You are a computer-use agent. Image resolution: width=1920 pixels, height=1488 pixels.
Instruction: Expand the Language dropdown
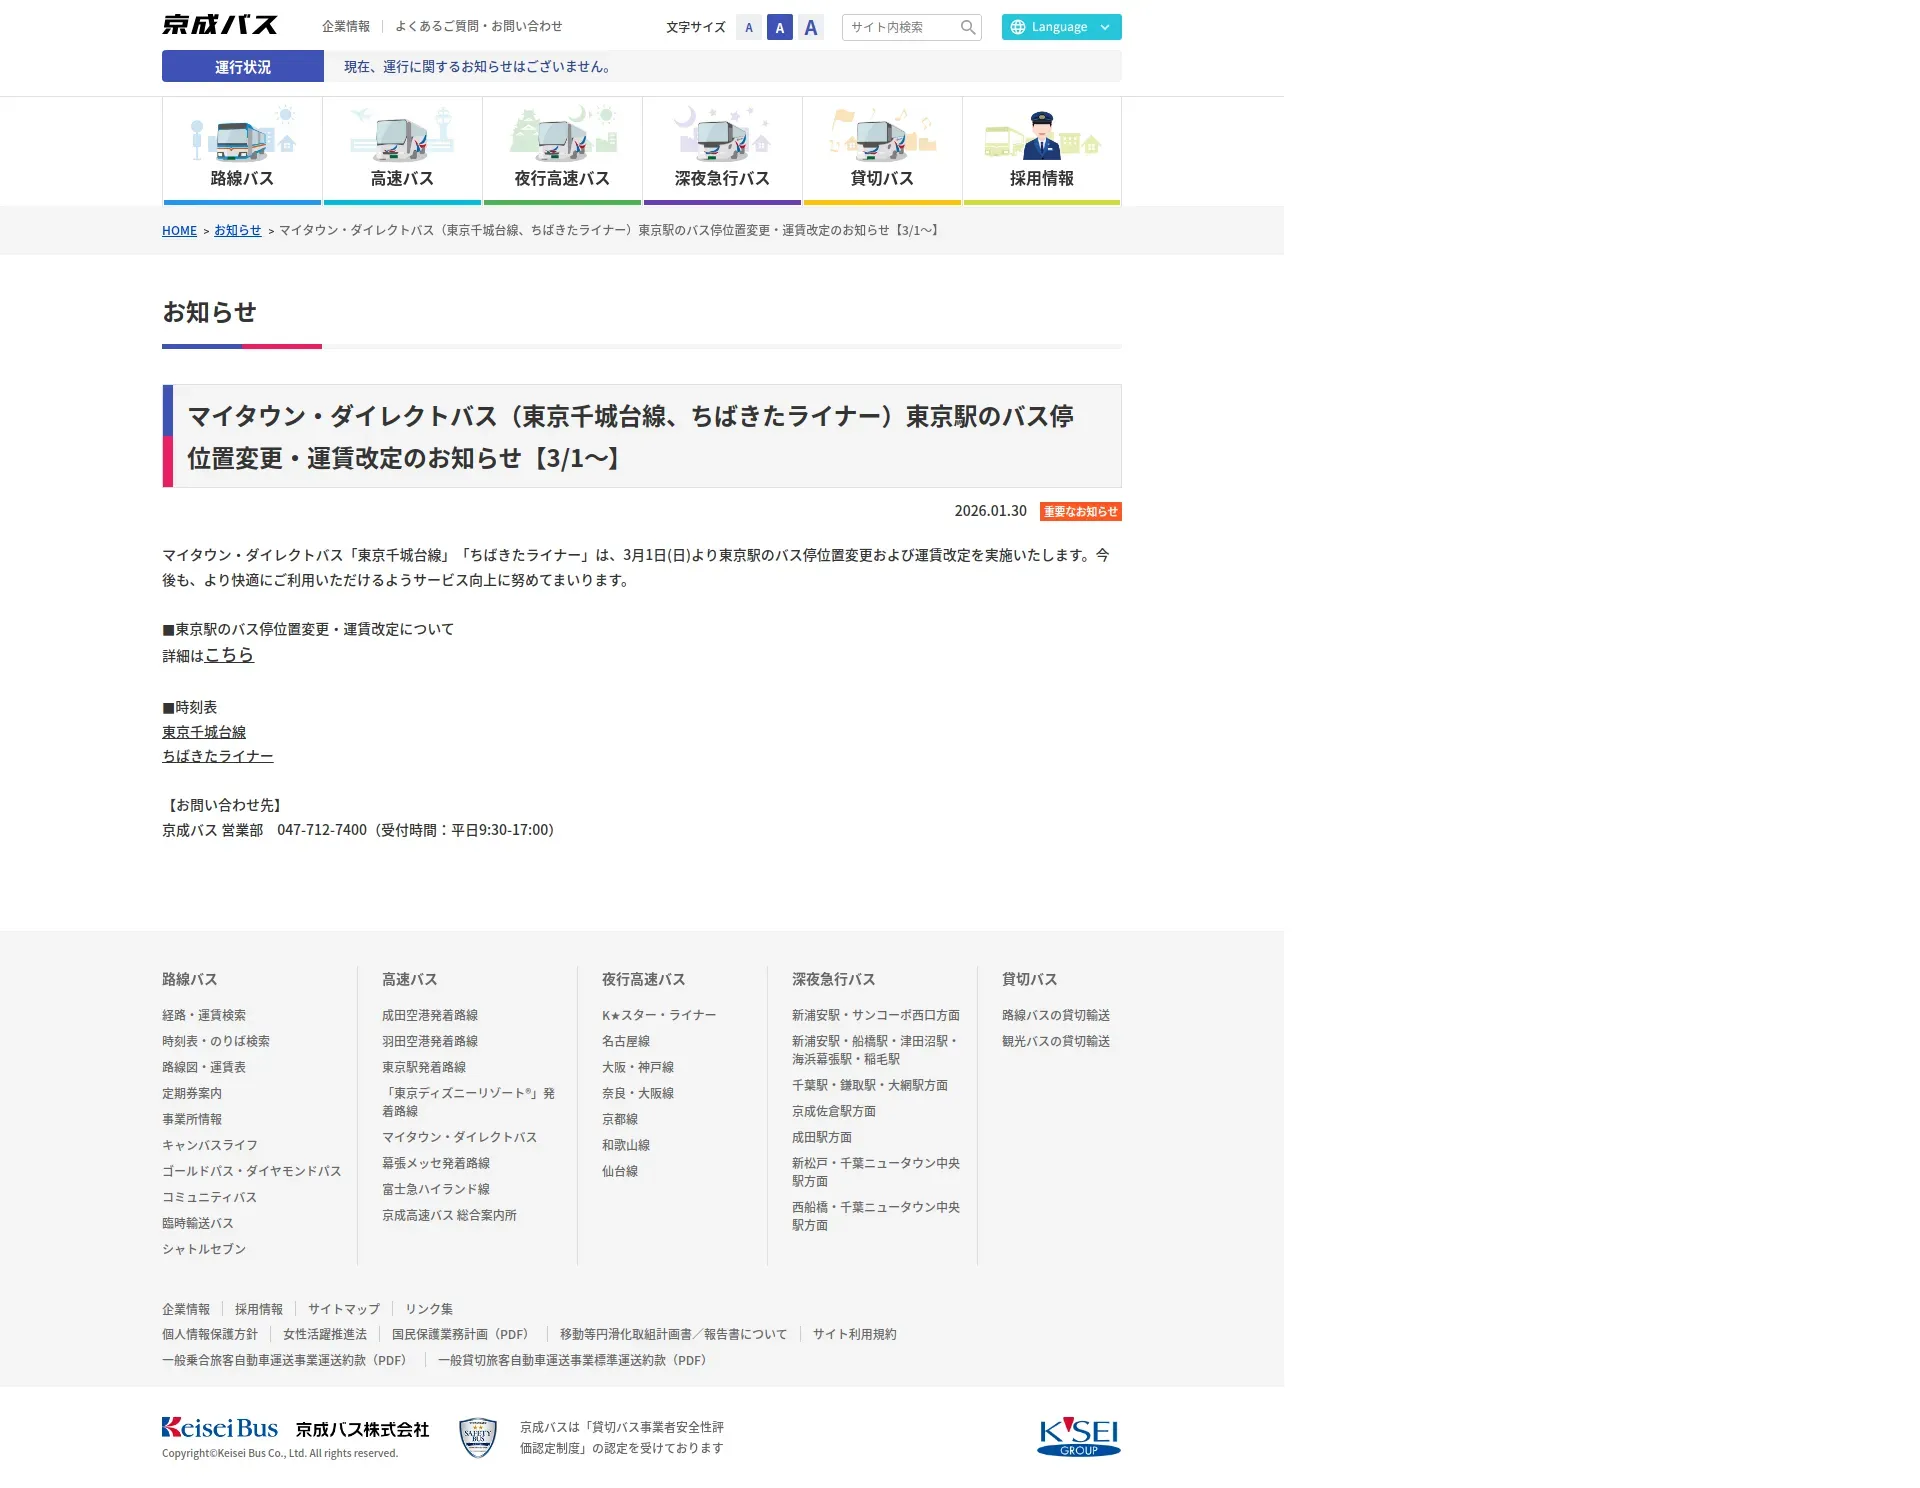(1061, 27)
